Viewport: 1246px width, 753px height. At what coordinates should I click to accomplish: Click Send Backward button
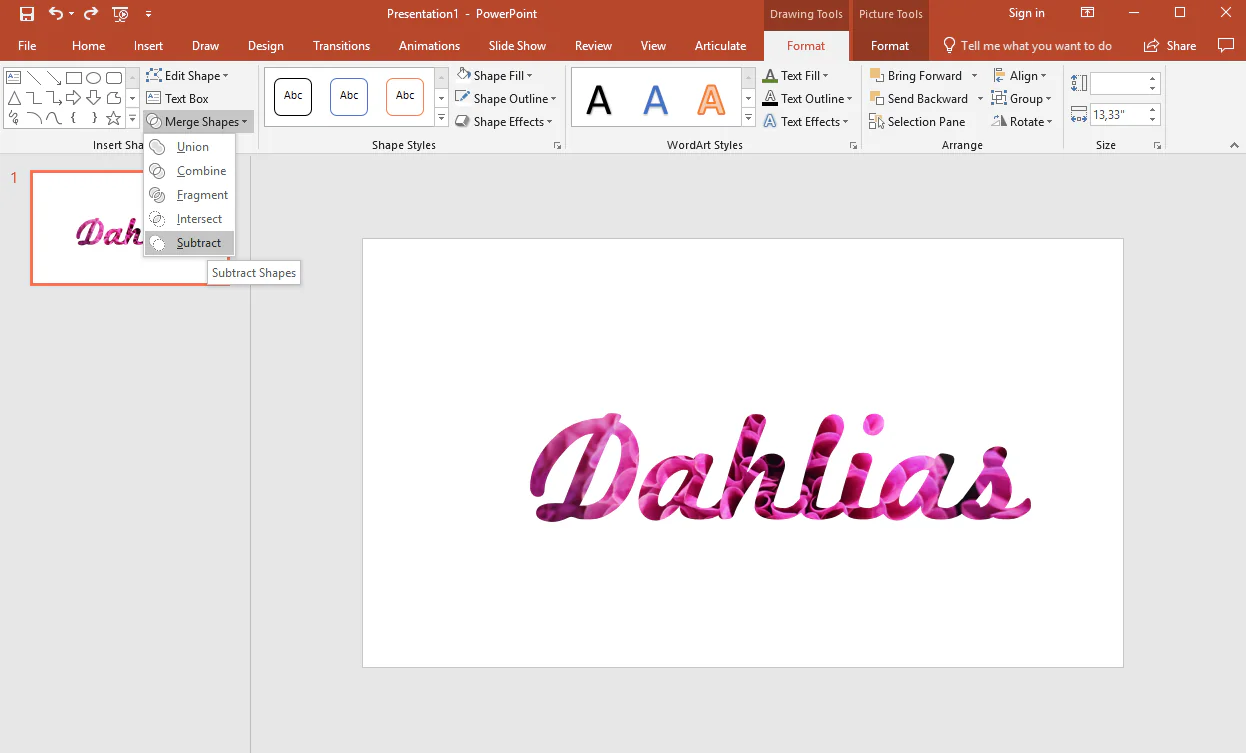point(918,98)
